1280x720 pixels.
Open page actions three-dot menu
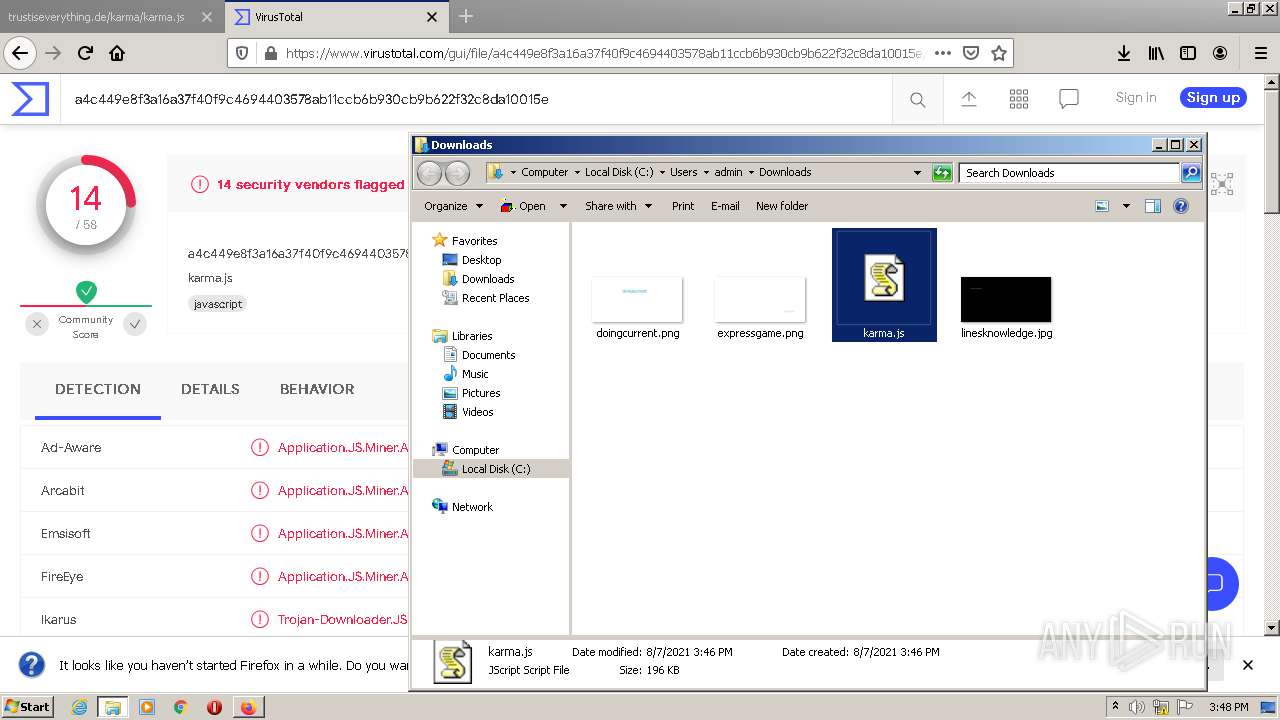pos(942,53)
